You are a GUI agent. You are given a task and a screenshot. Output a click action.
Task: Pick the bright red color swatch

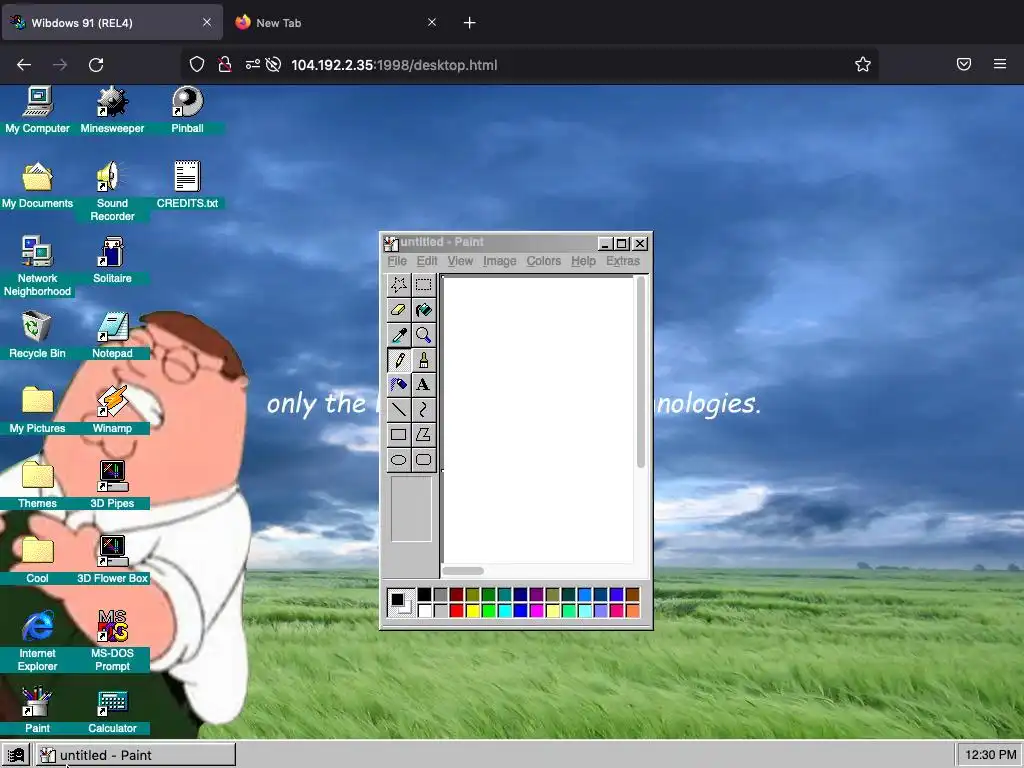tap(456, 611)
